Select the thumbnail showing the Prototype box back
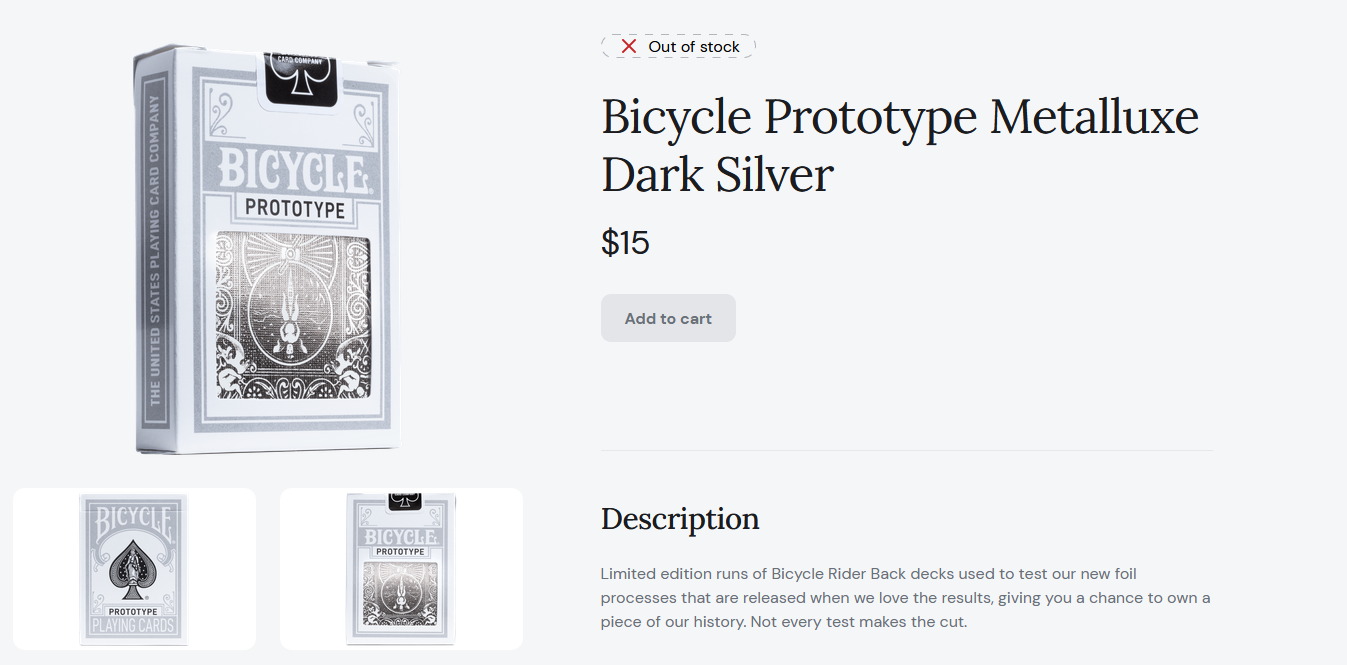The width and height of the screenshot is (1347, 665). click(x=401, y=569)
